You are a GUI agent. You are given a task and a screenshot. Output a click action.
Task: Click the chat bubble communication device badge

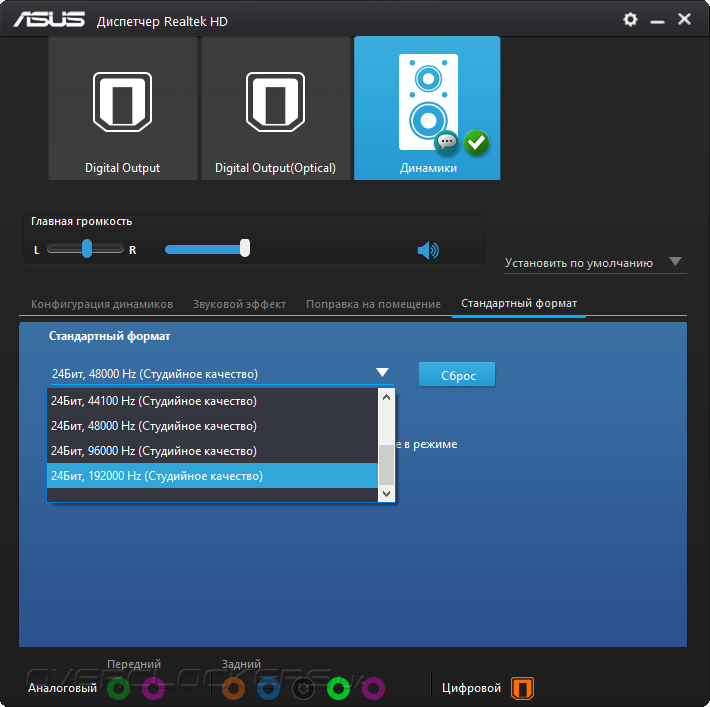coord(447,143)
